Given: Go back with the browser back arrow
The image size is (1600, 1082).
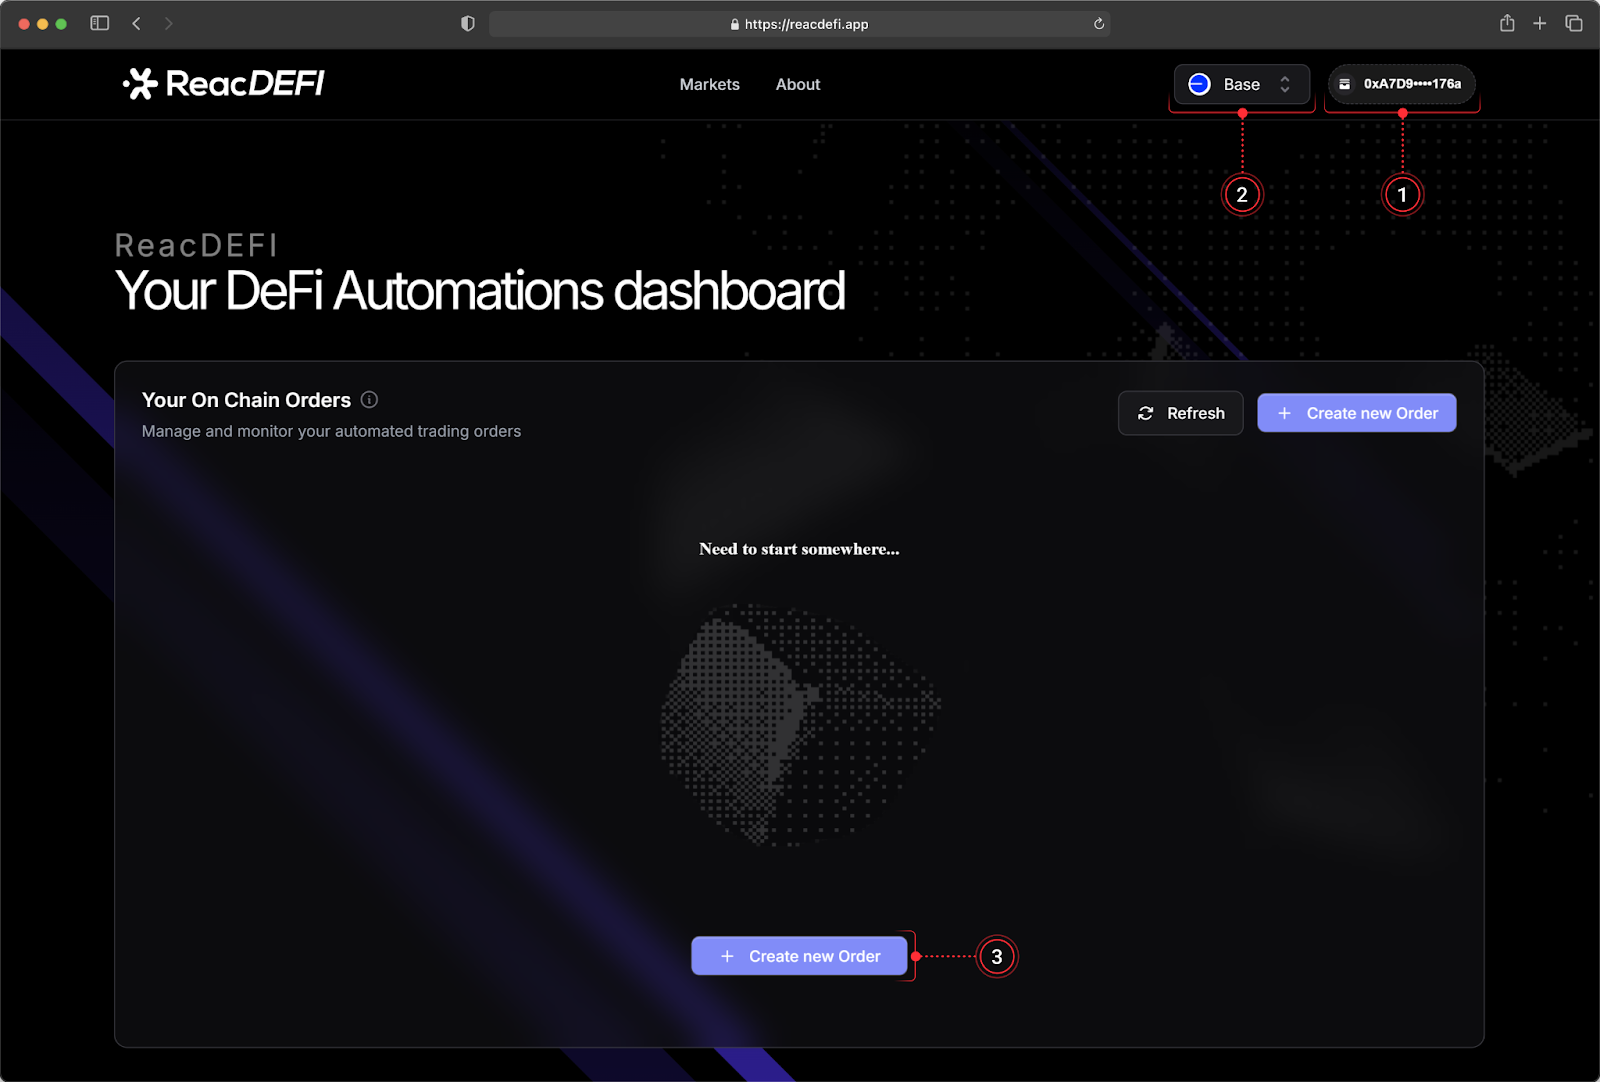Looking at the screenshot, I should pos(137,23).
